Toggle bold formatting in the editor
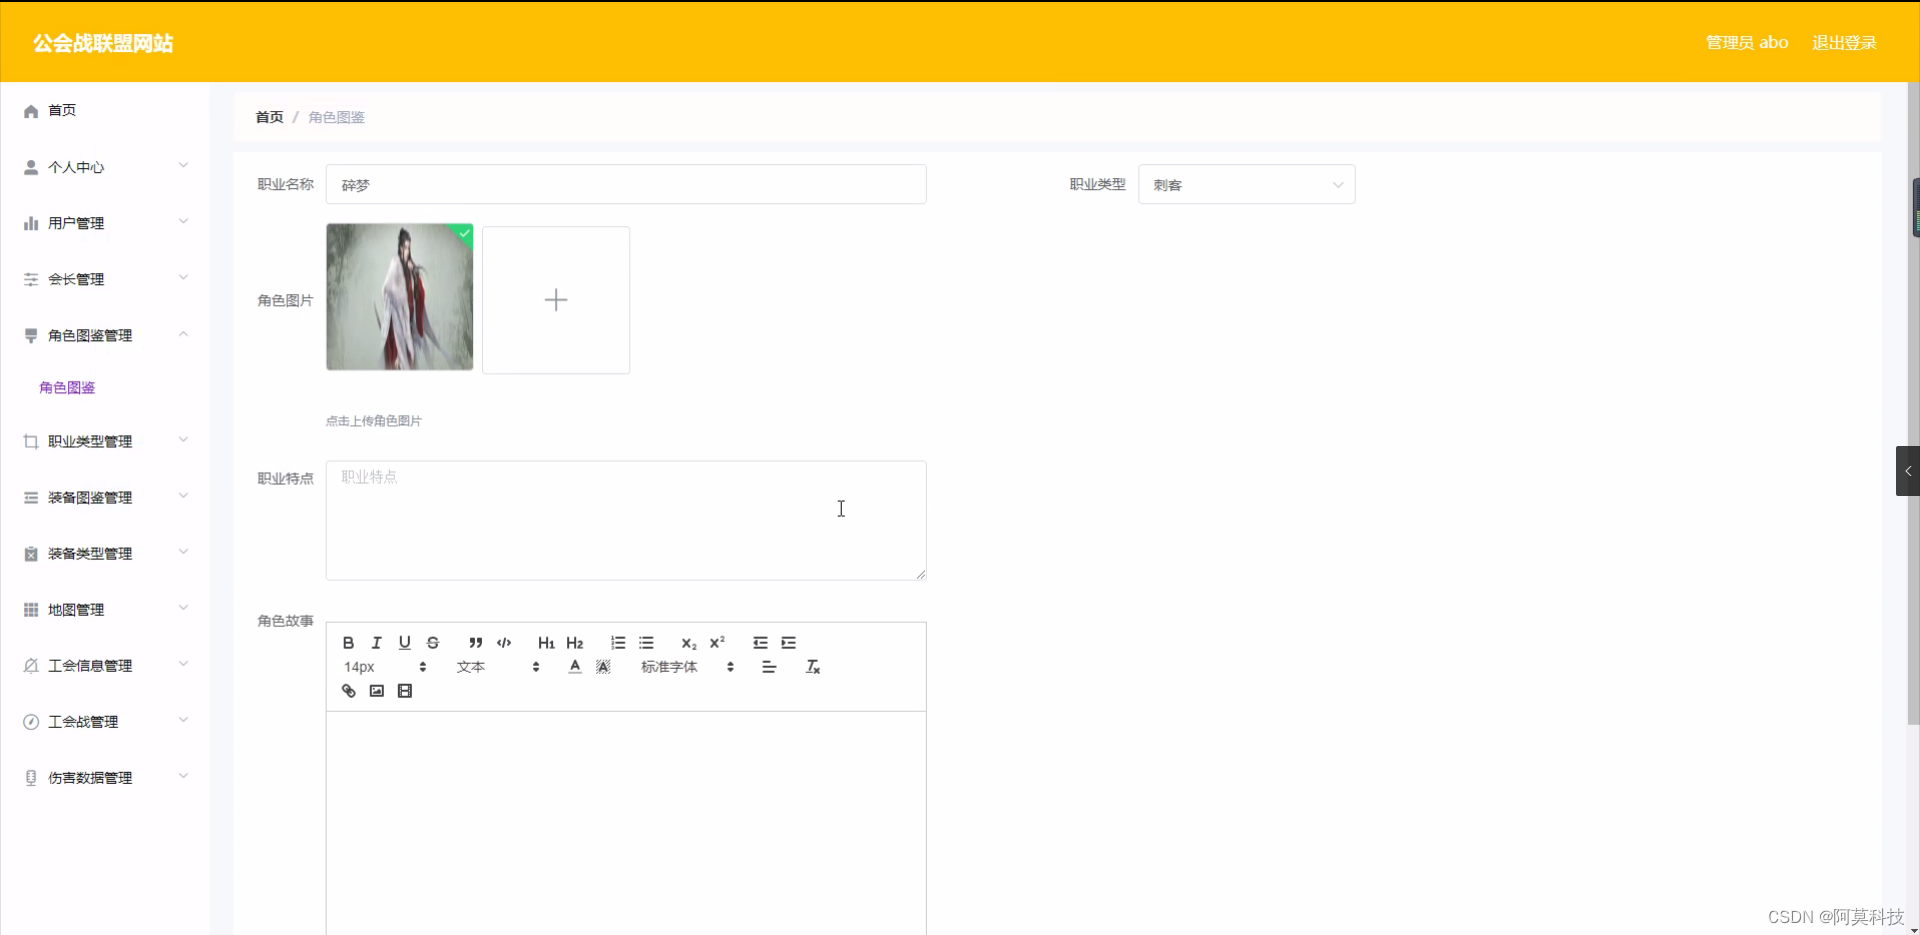This screenshot has width=1920, height=935. click(x=348, y=642)
